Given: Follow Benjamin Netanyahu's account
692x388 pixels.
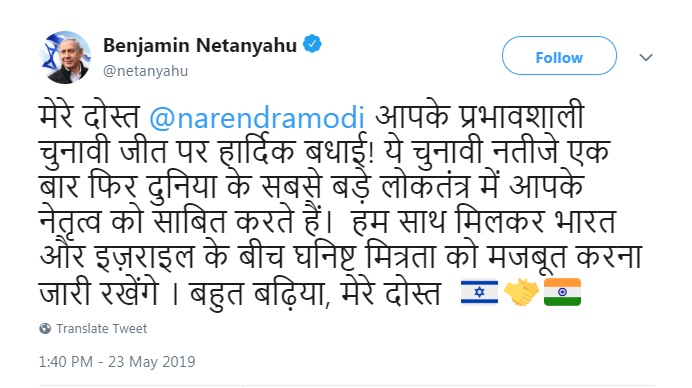Looking at the screenshot, I should 559,56.
